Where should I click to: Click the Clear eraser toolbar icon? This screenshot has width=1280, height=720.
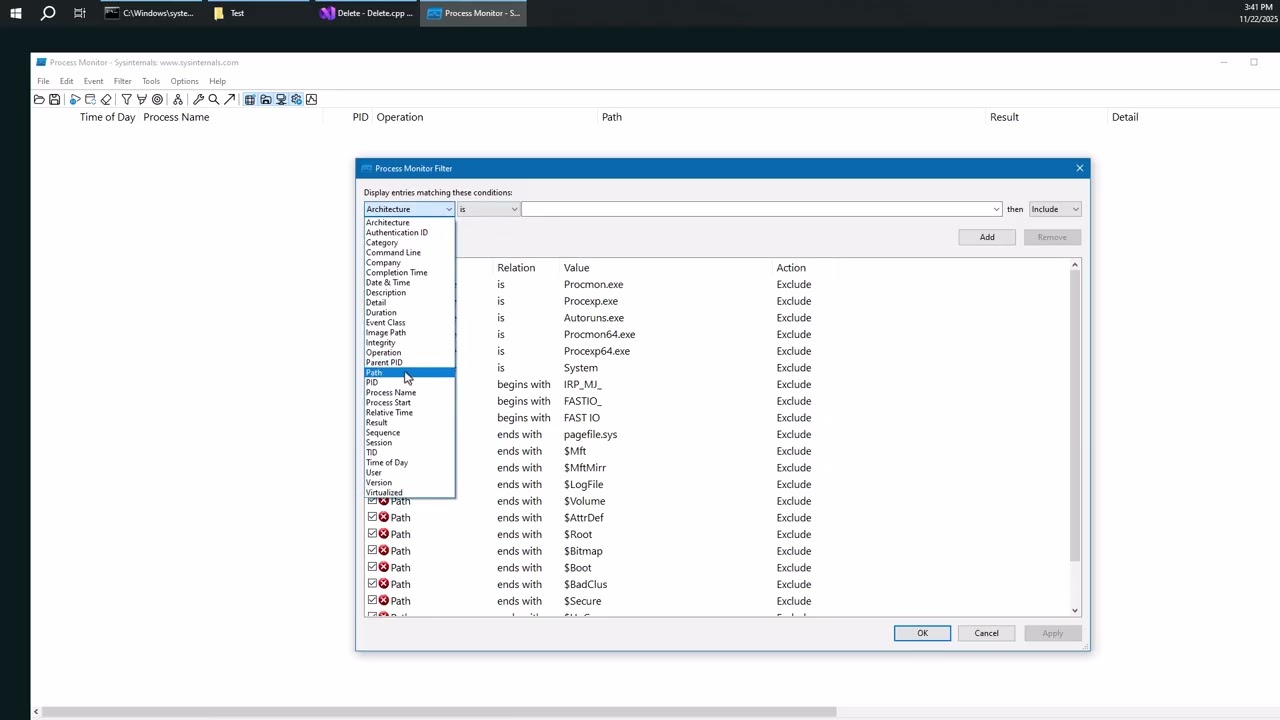pos(106,99)
